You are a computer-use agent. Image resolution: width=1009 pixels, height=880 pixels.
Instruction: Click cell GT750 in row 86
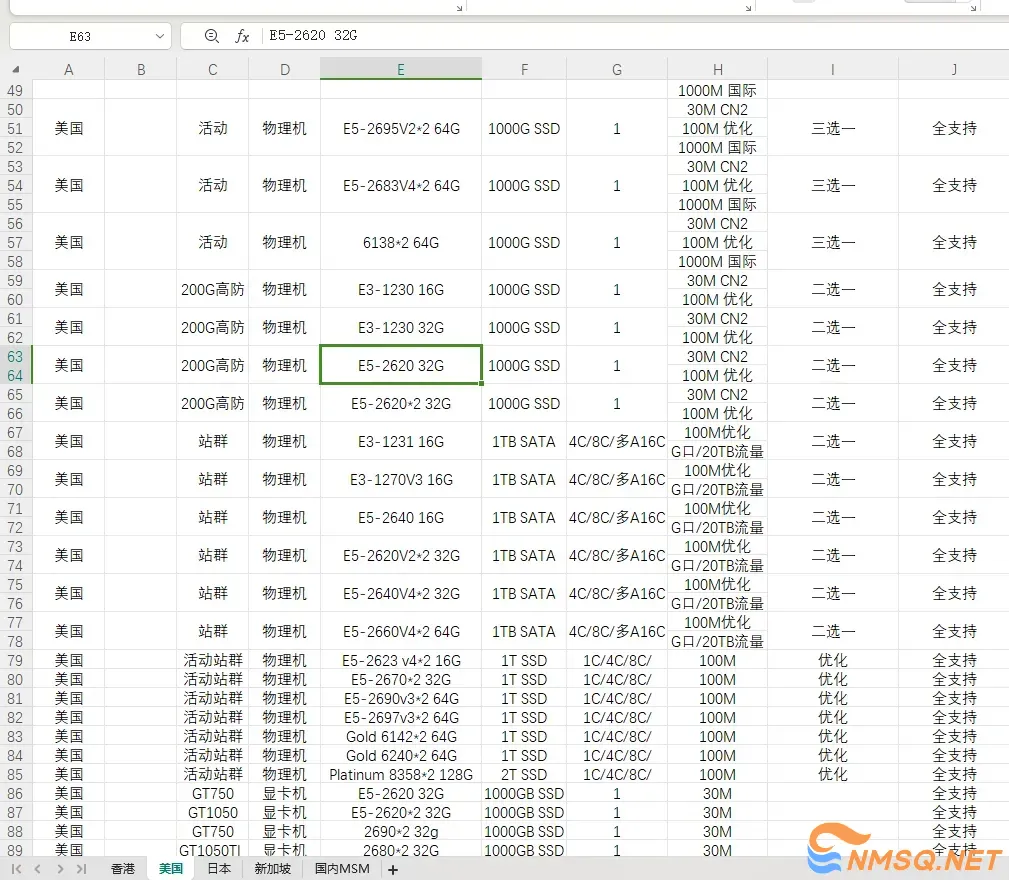[x=212, y=794]
